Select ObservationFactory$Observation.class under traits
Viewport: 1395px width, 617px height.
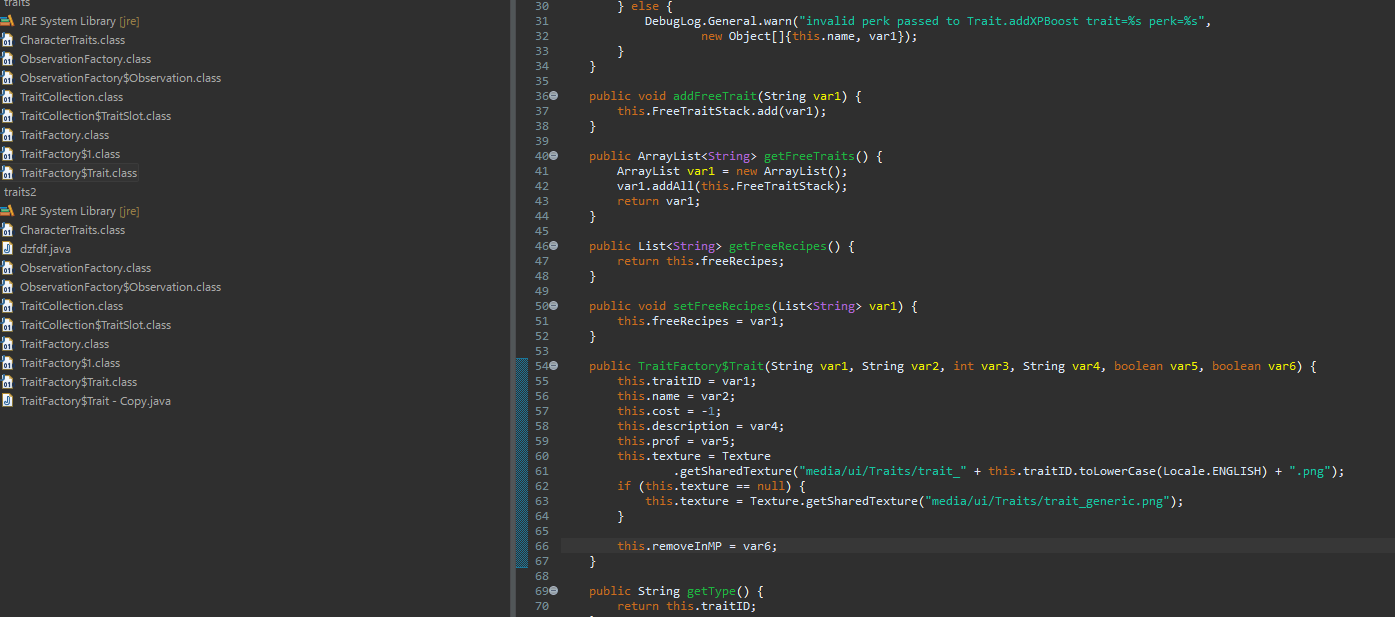pyautogui.click(x=120, y=78)
